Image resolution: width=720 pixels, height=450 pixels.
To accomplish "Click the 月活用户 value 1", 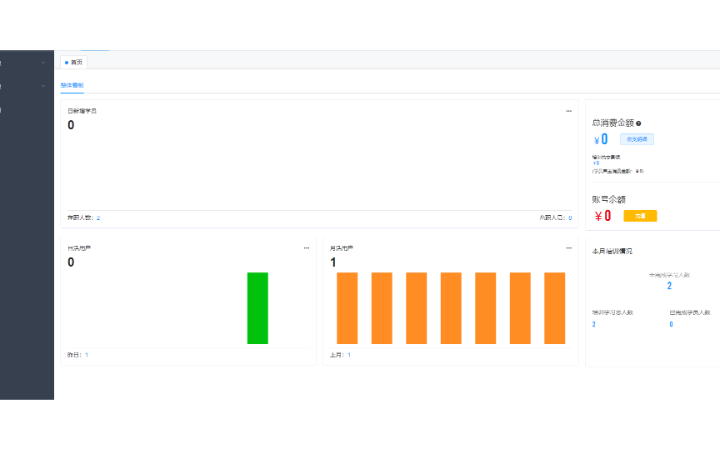I will [333, 262].
